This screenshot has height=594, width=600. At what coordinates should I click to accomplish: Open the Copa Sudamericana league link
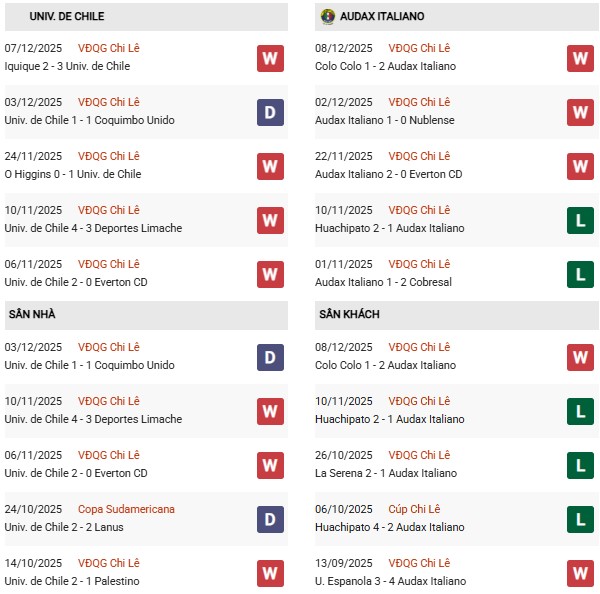126,509
